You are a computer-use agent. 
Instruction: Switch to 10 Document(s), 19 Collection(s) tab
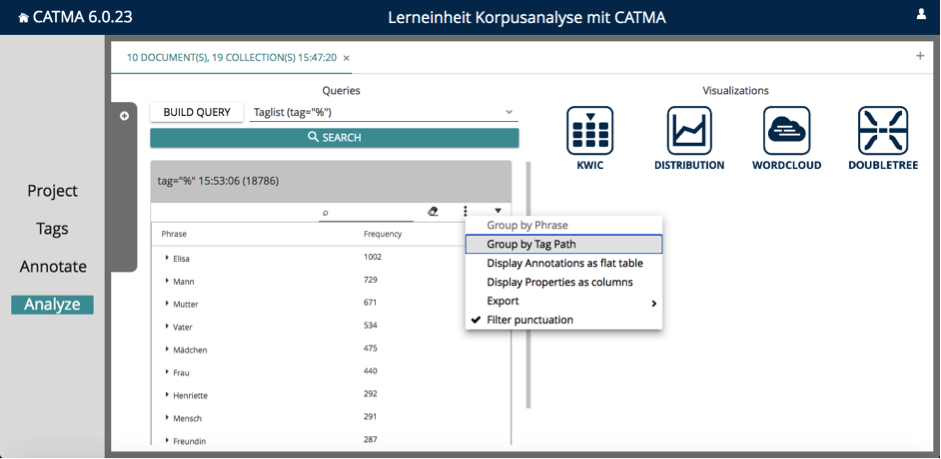(231, 58)
